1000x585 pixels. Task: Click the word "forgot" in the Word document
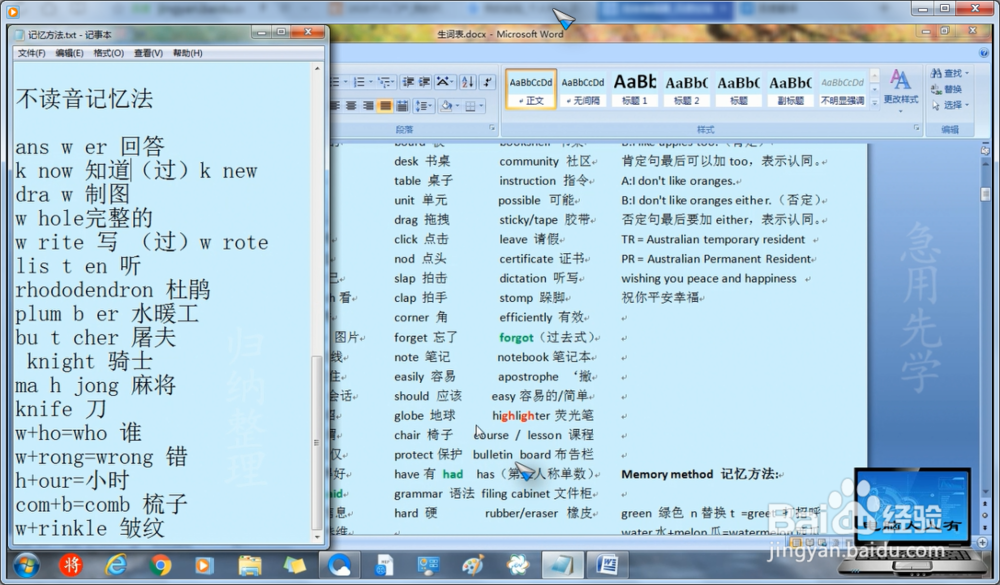tap(516, 337)
